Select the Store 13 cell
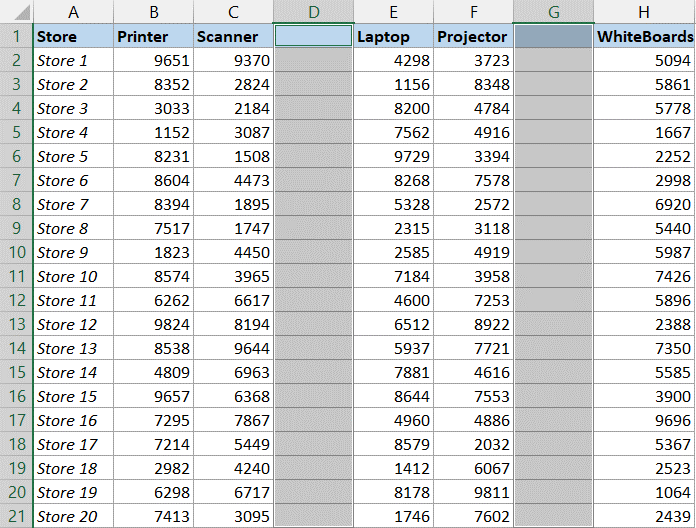This screenshot has height=528, width=696. (73, 348)
